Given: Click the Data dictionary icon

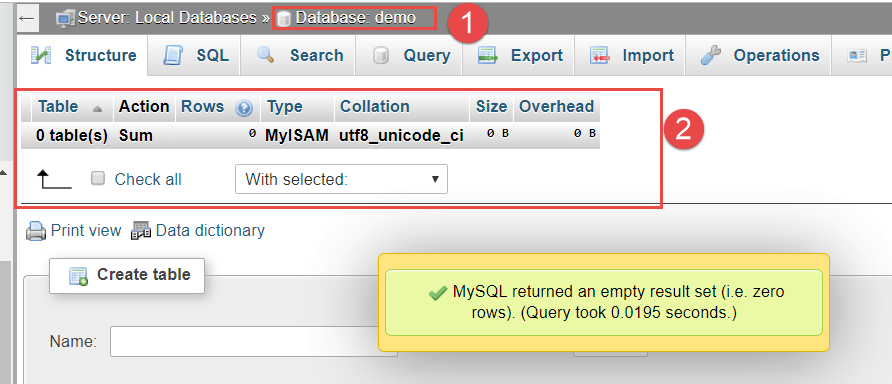Looking at the screenshot, I should 141,231.
